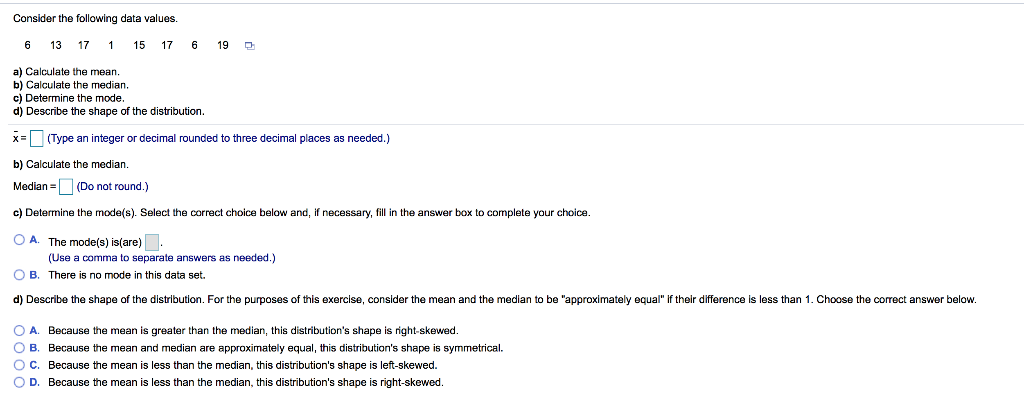This screenshot has height=399, width=1024.
Task: Choose shape option D right-skewed, mean less
Action: (x=20, y=382)
